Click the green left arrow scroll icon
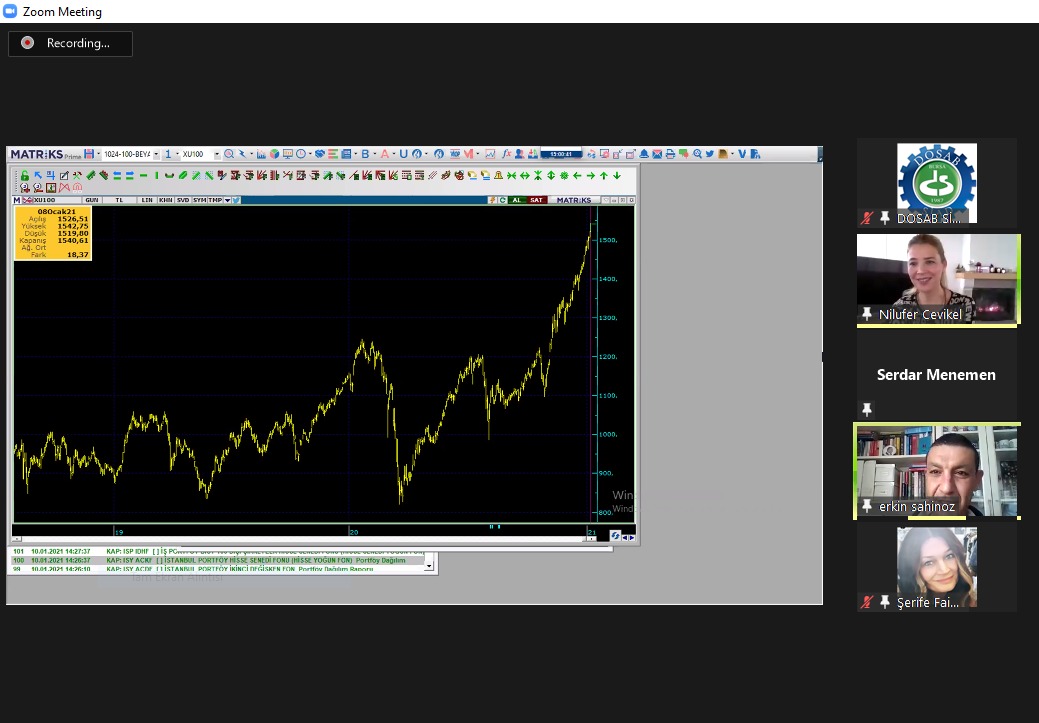The height and width of the screenshot is (723, 1039). [577, 176]
